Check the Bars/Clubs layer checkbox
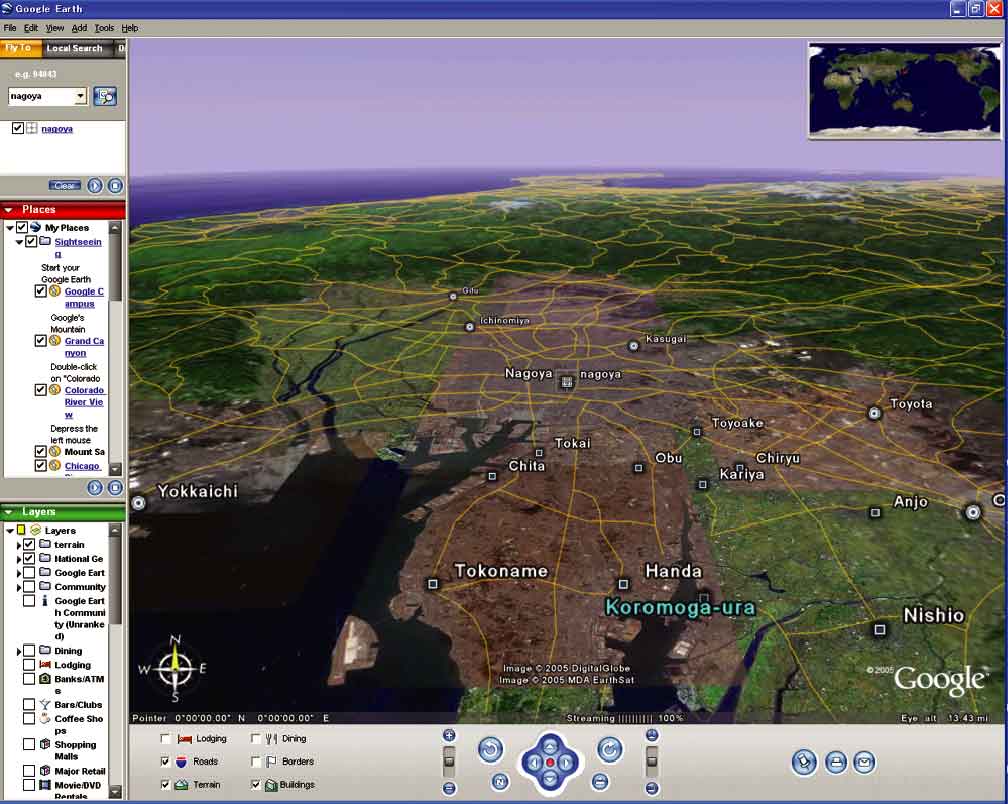This screenshot has width=1008, height=804. (29, 705)
